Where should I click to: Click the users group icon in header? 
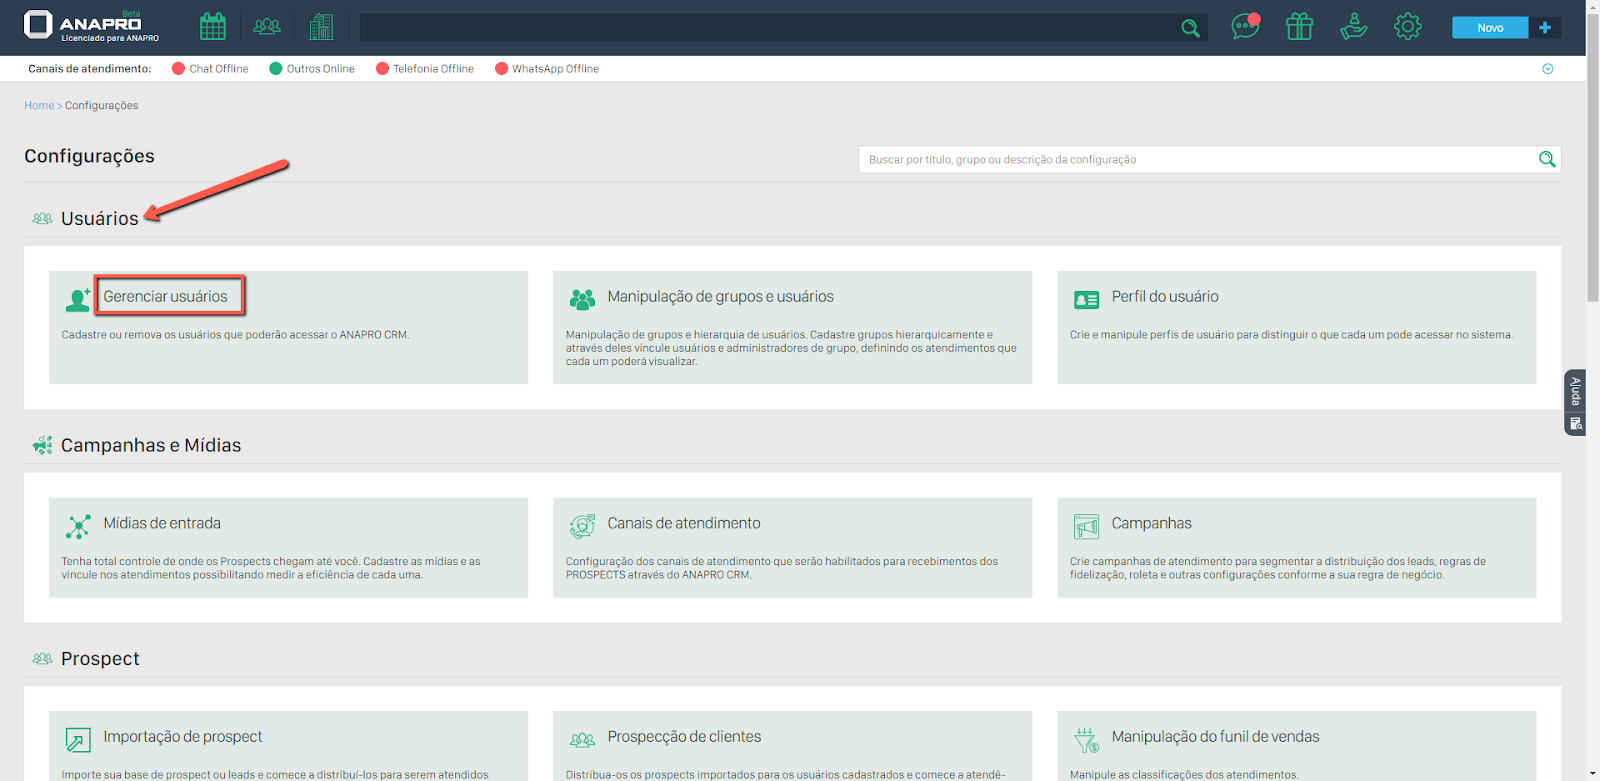coord(267,27)
